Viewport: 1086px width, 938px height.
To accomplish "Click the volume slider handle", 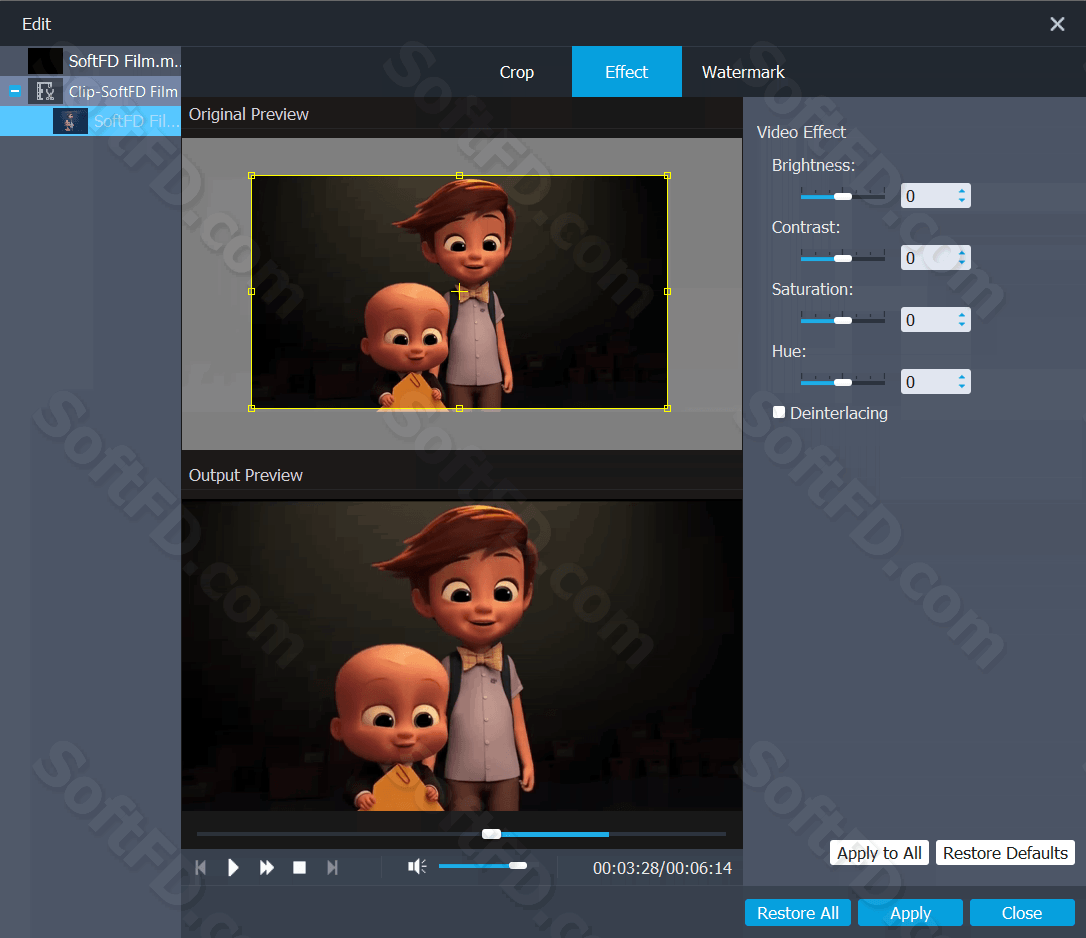I will tap(517, 865).
